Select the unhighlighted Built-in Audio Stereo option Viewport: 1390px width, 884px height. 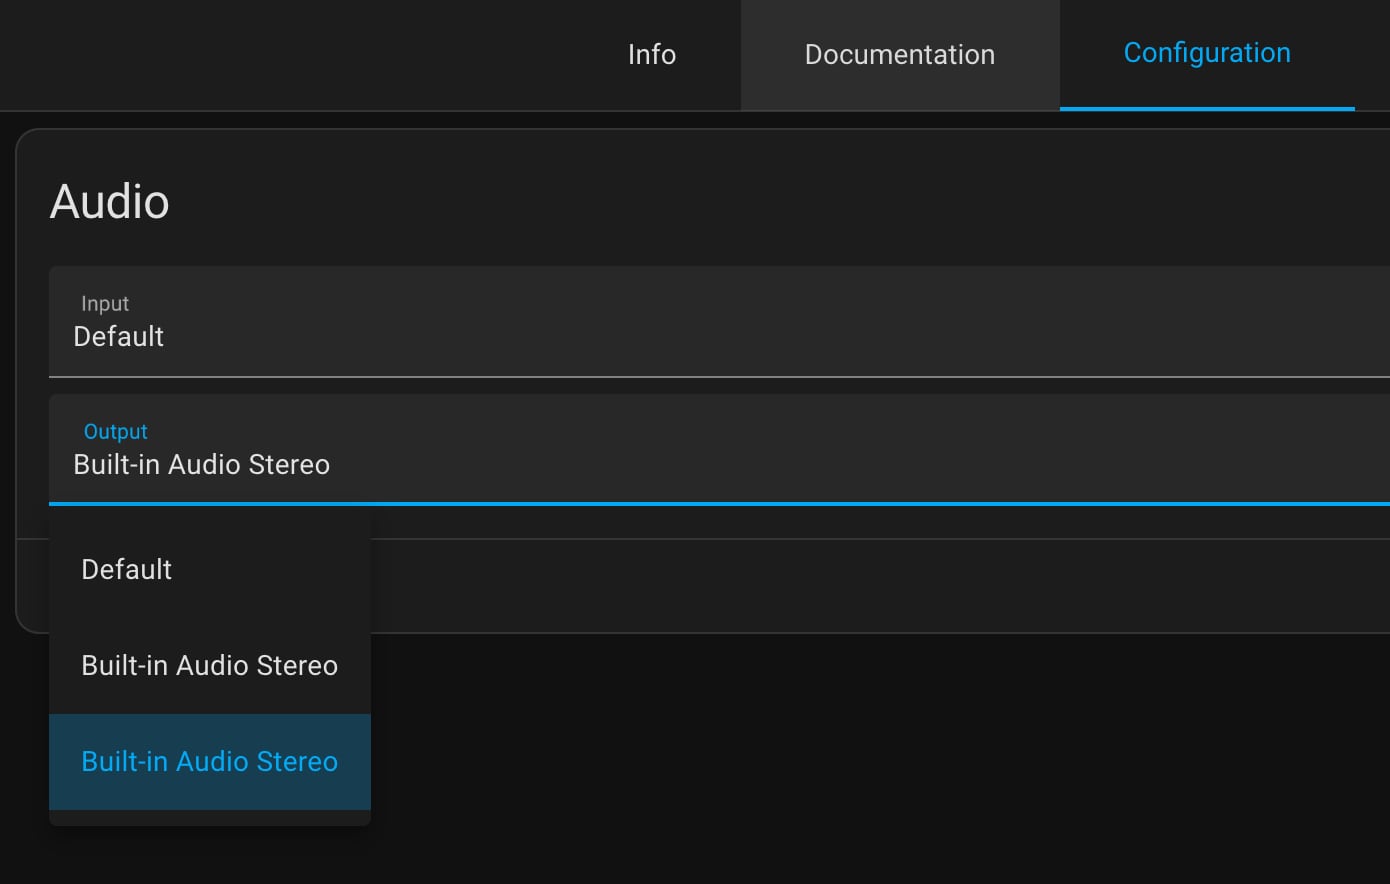click(210, 666)
